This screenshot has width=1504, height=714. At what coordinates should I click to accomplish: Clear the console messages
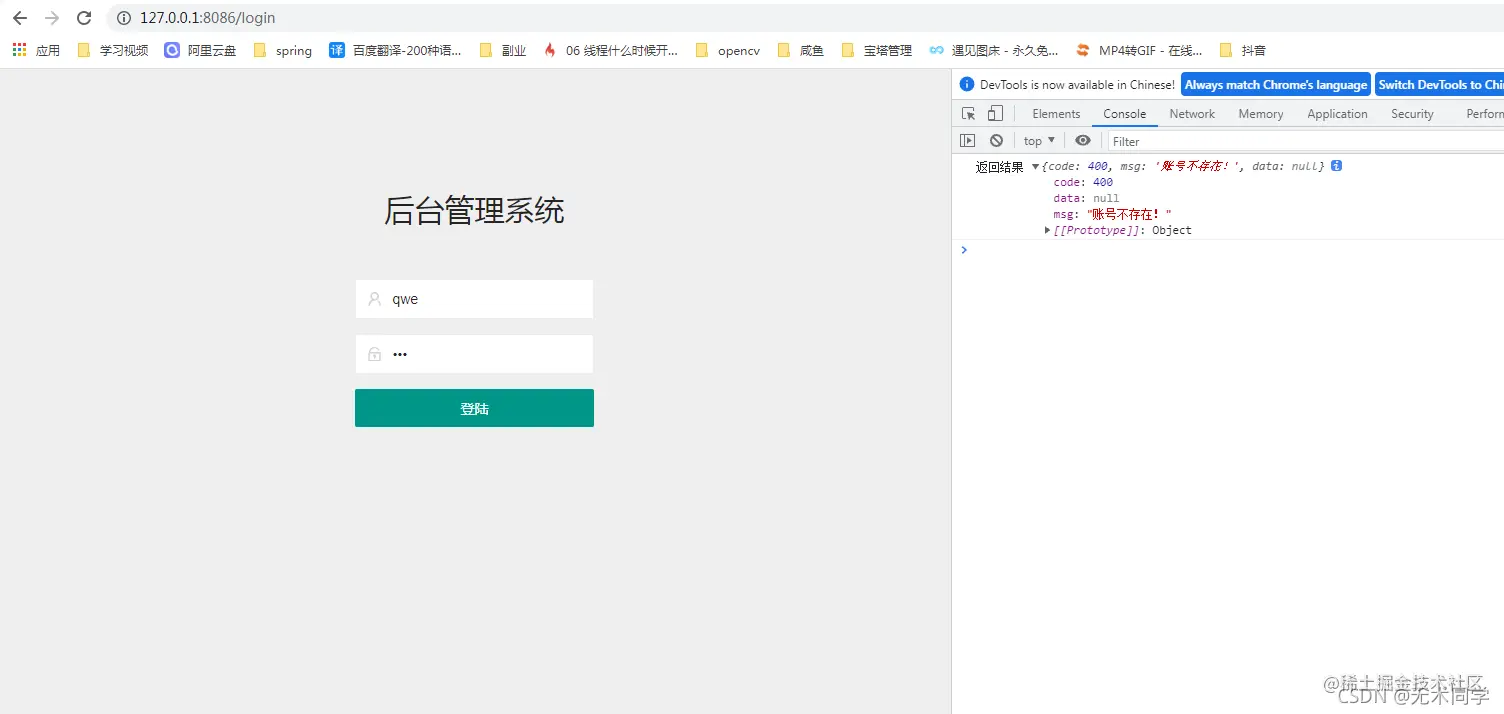pos(996,140)
